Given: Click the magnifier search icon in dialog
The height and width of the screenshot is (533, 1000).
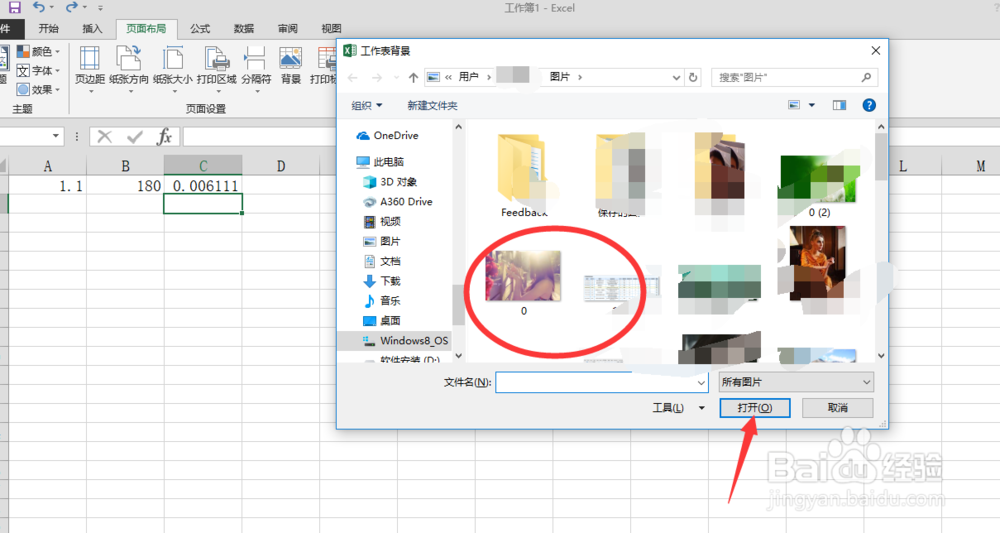Looking at the screenshot, I should pyautogui.click(x=866, y=77).
